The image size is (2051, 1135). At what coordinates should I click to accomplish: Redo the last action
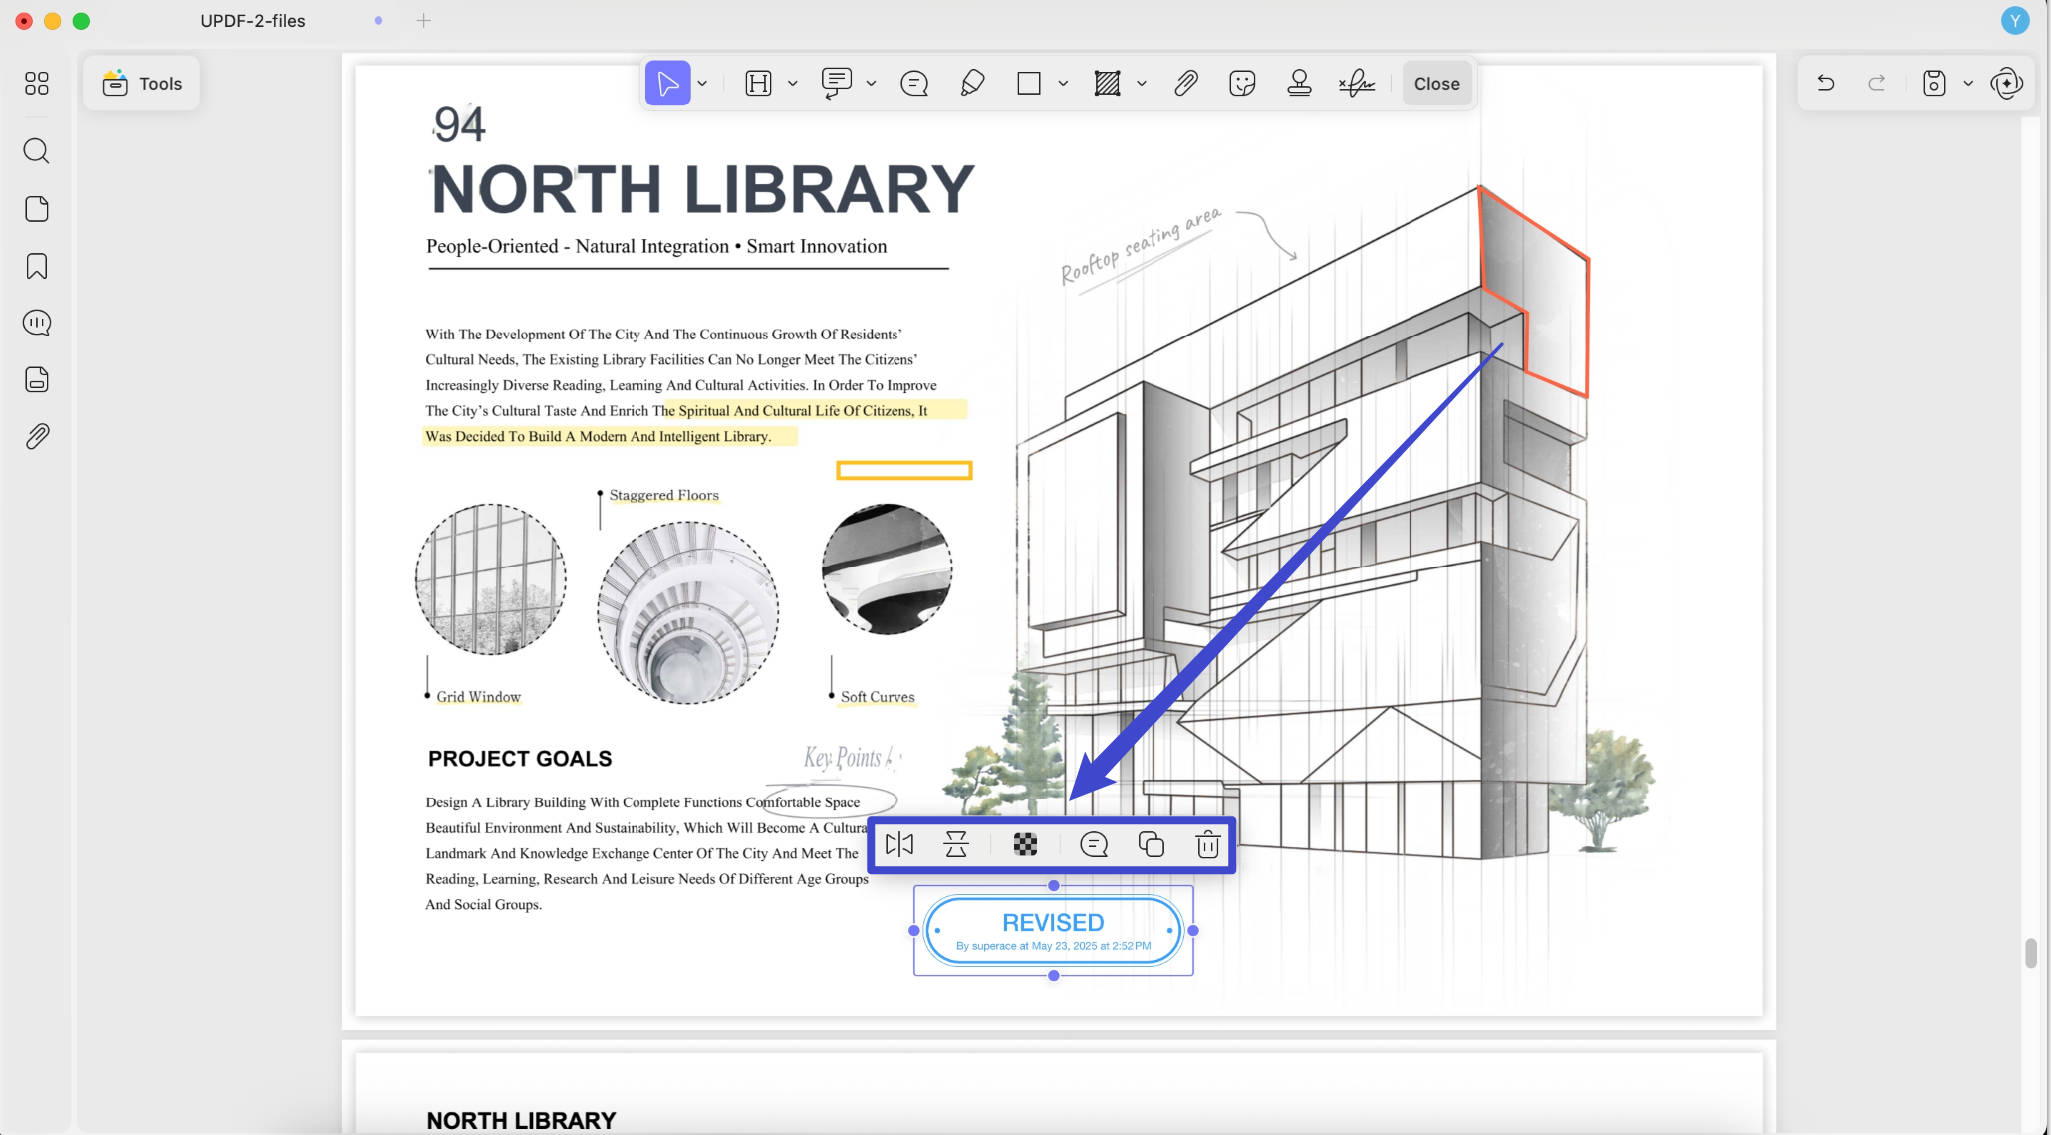point(1877,83)
